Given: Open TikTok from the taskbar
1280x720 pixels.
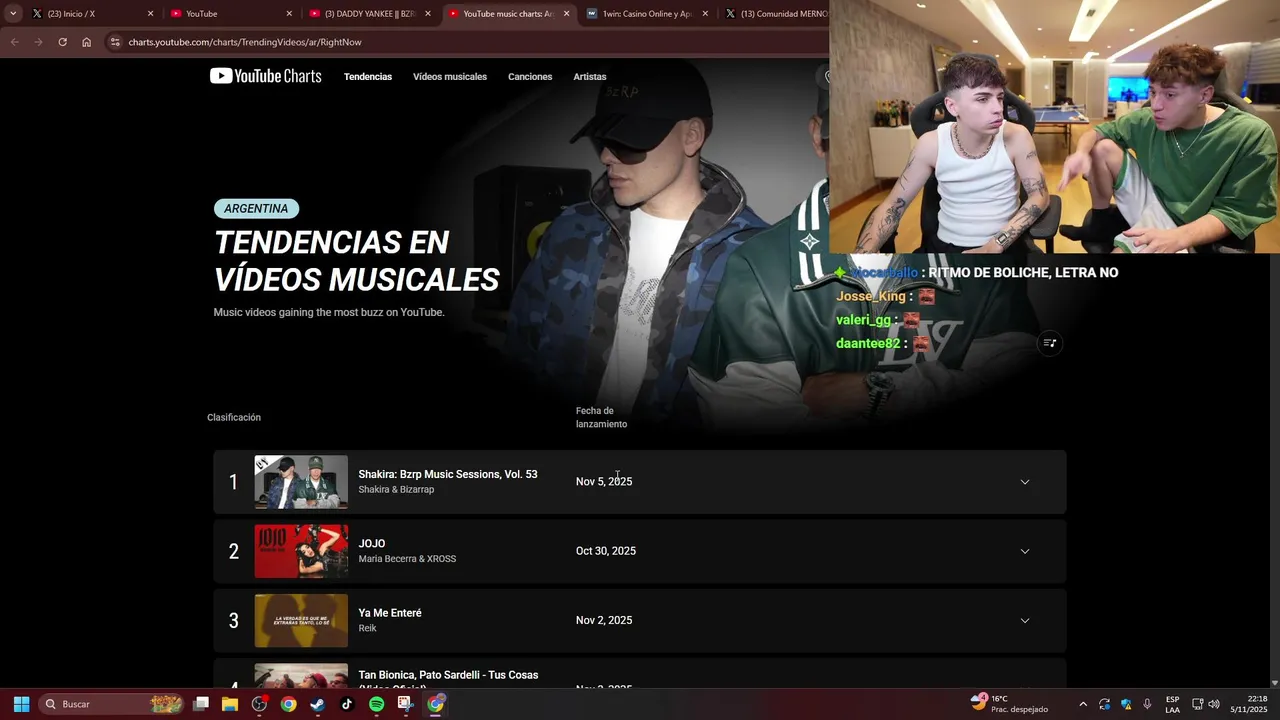Looking at the screenshot, I should [347, 704].
